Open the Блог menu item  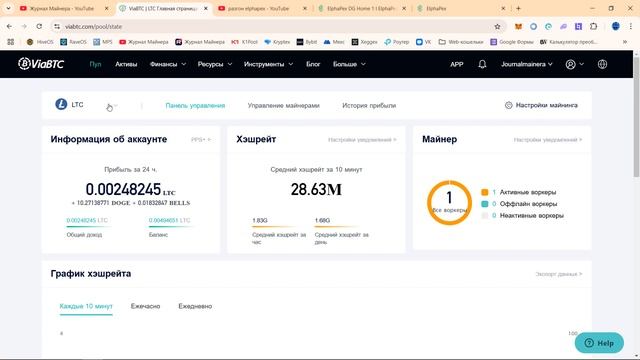(x=313, y=64)
